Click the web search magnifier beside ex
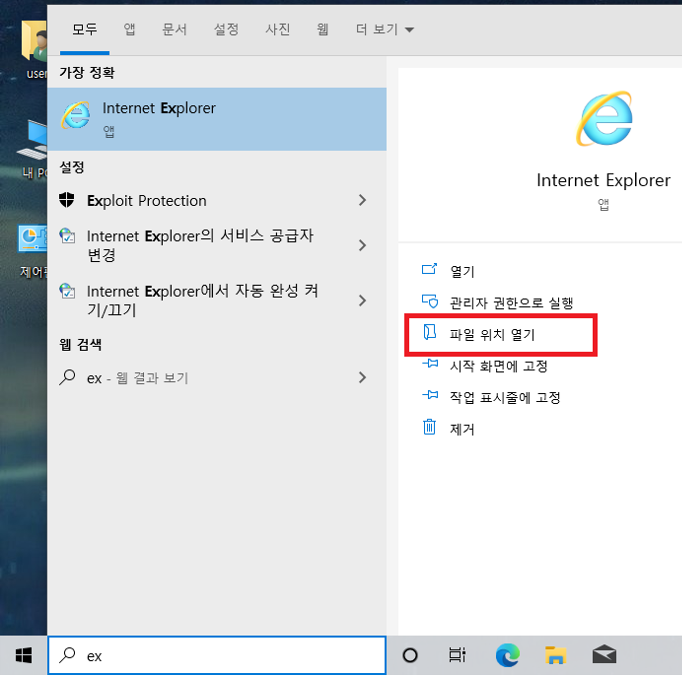682x675 pixels. pos(67,377)
